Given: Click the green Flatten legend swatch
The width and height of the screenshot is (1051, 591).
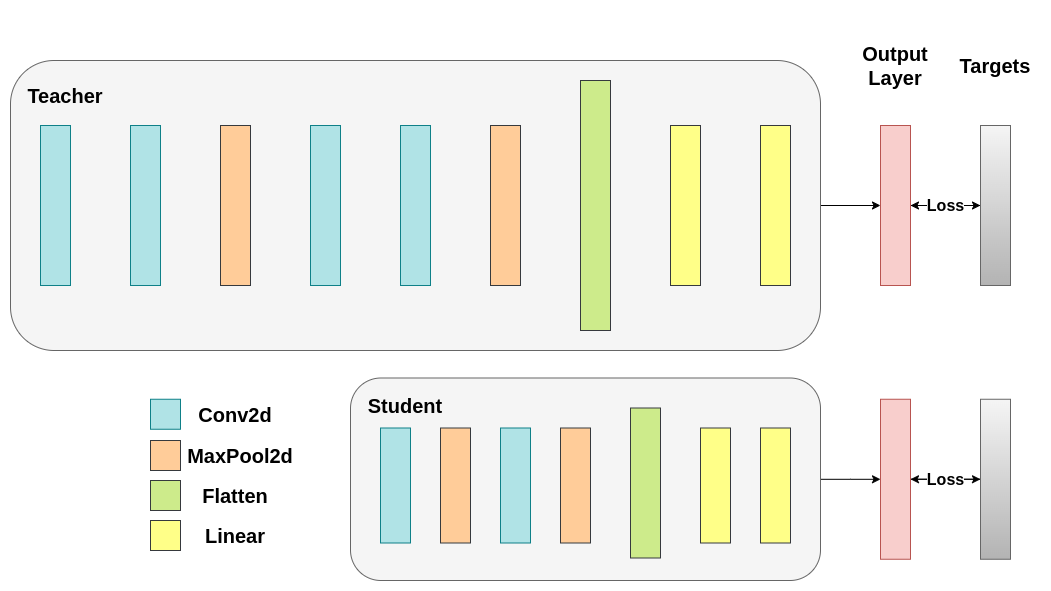Looking at the screenshot, I should (165, 495).
